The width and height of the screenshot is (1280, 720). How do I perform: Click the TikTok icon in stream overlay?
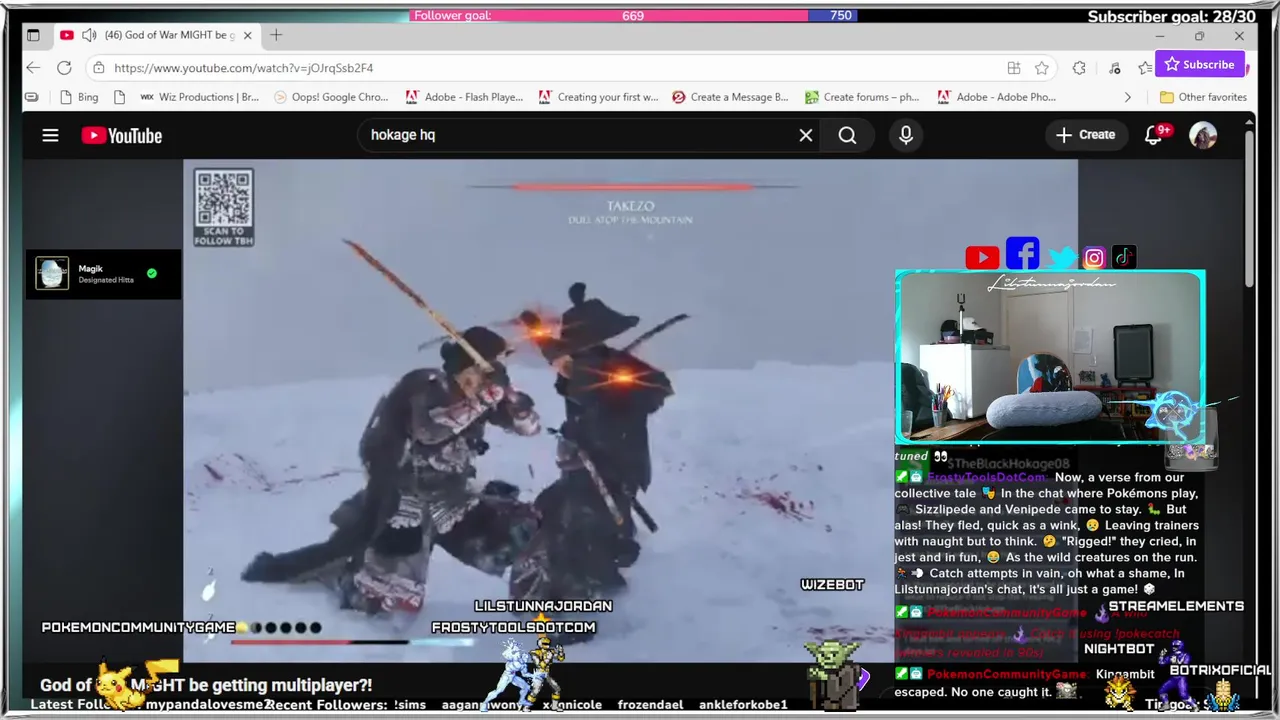(x=1124, y=257)
